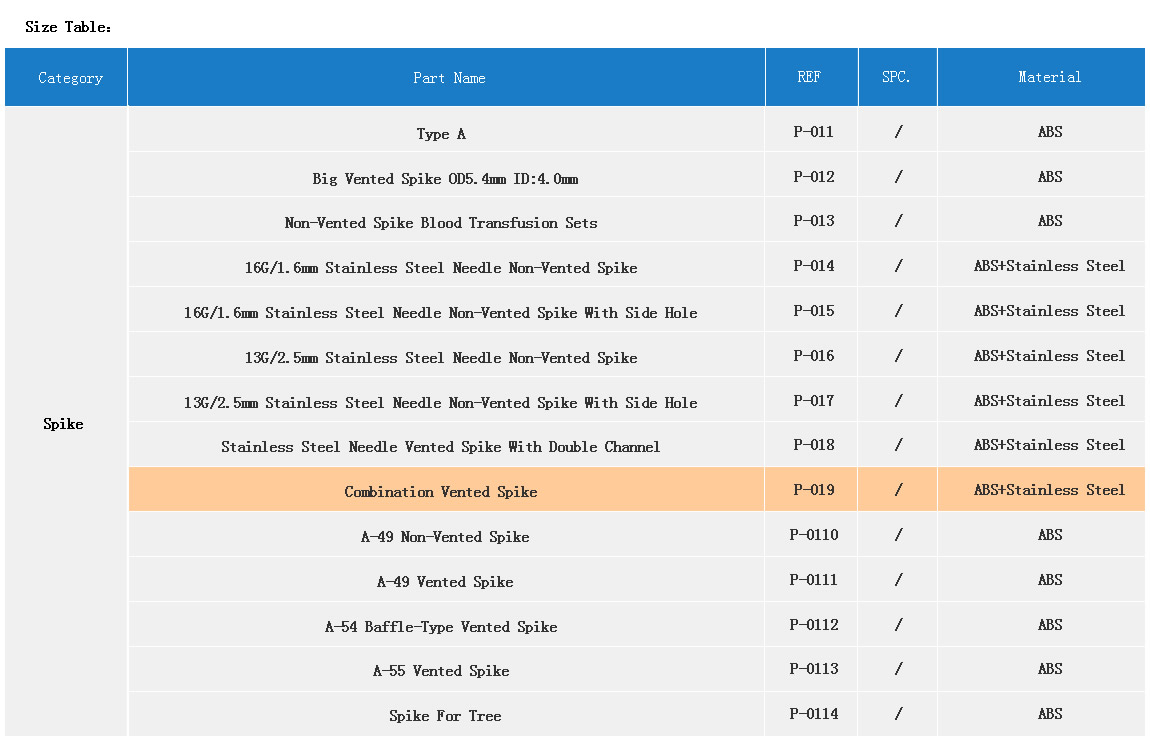This screenshot has width=1150, height=740.
Task: Click the Category column header
Action: point(70,78)
